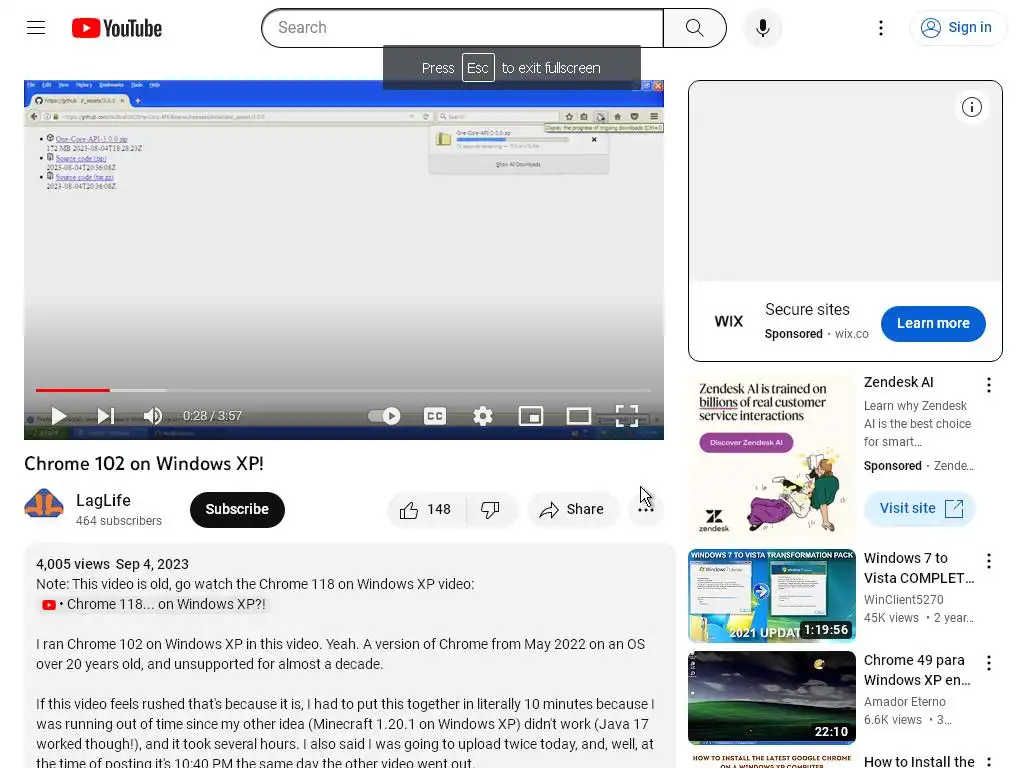Image resolution: width=1024 pixels, height=768 pixels.
Task: Toggle the Autoplay switch in player
Action: point(384,416)
